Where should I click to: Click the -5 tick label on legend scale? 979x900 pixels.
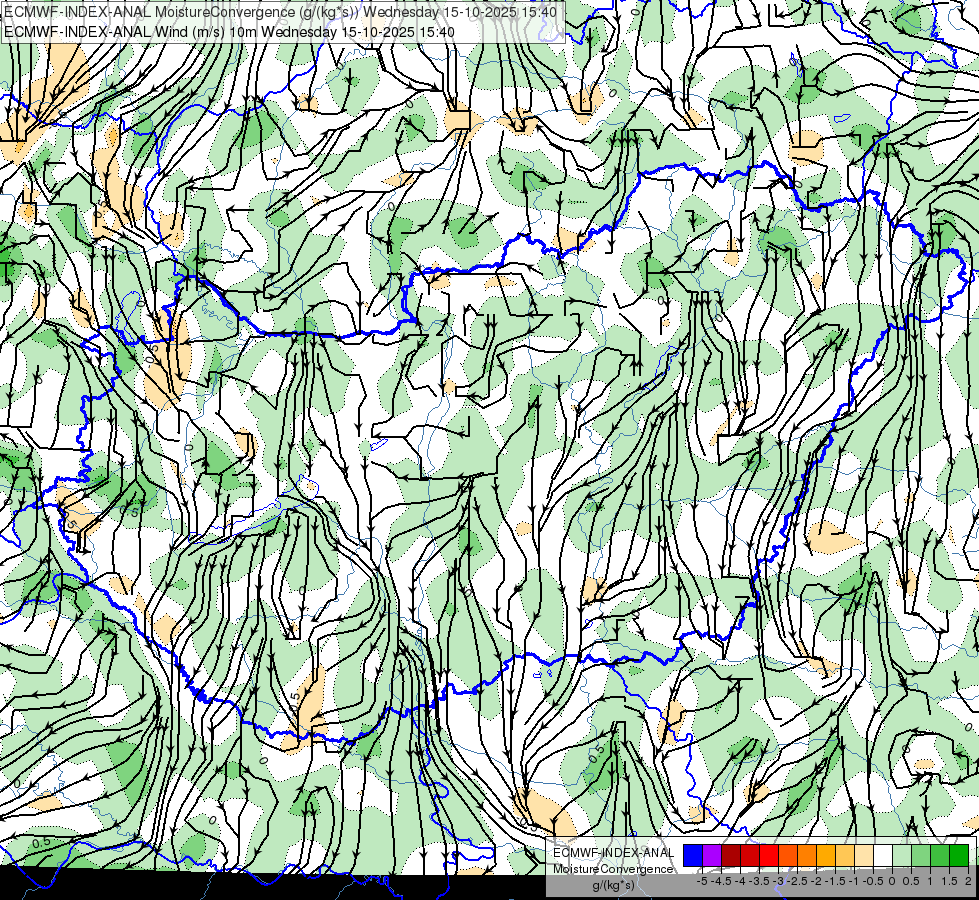(x=702, y=881)
